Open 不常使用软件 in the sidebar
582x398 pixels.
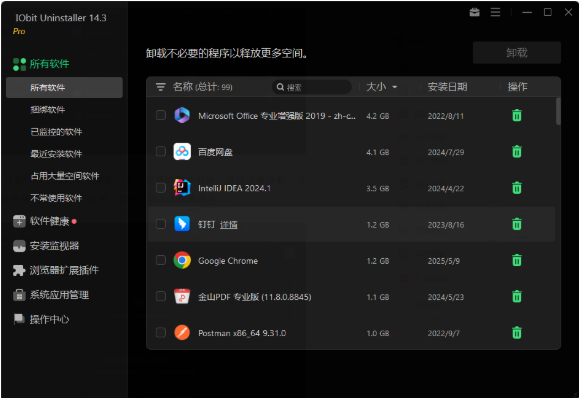[x=56, y=198]
